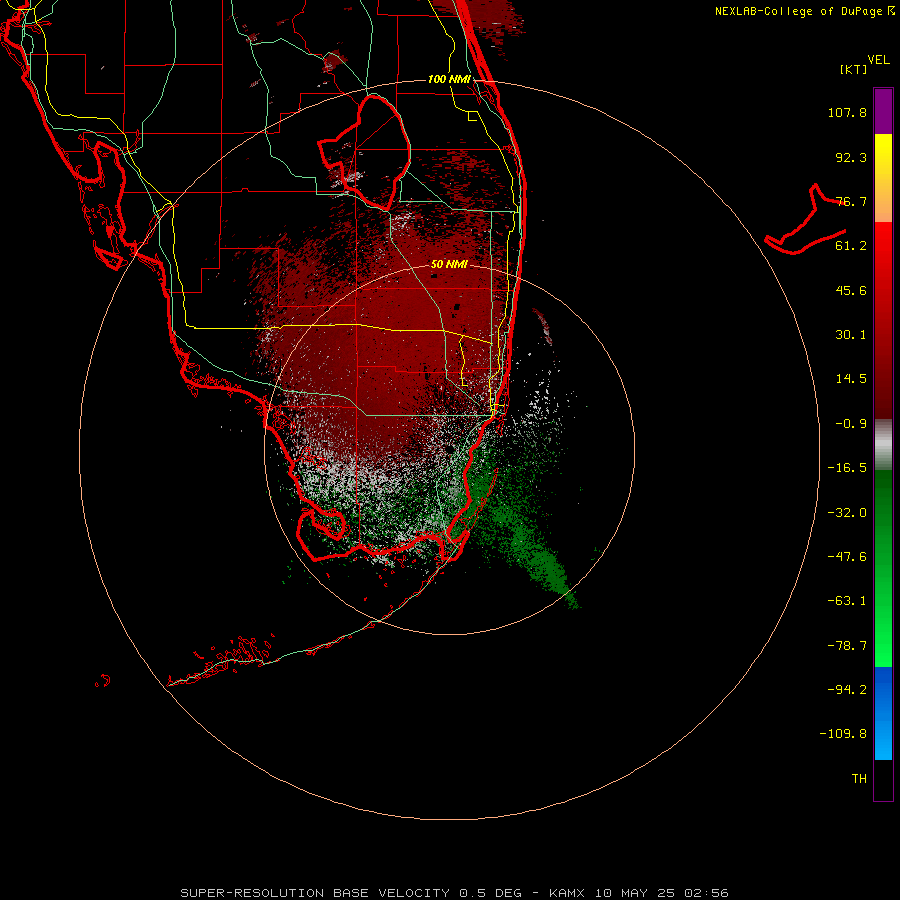Click the -0.9 legend value
The image size is (900, 900).
point(851,424)
